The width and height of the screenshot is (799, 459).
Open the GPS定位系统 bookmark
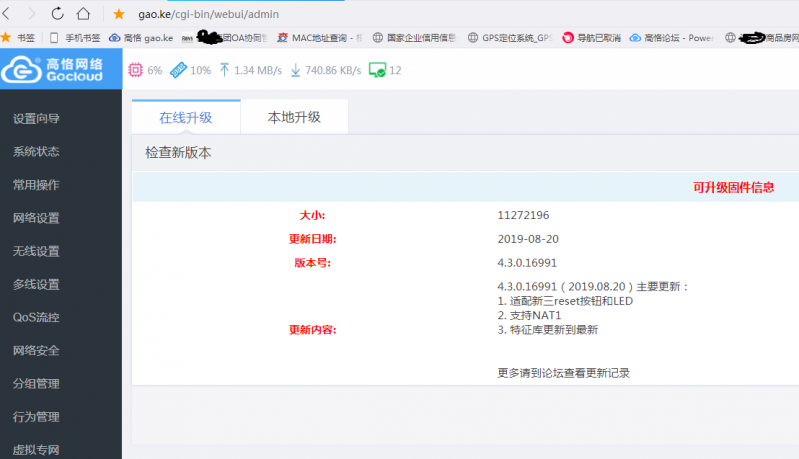pos(510,38)
